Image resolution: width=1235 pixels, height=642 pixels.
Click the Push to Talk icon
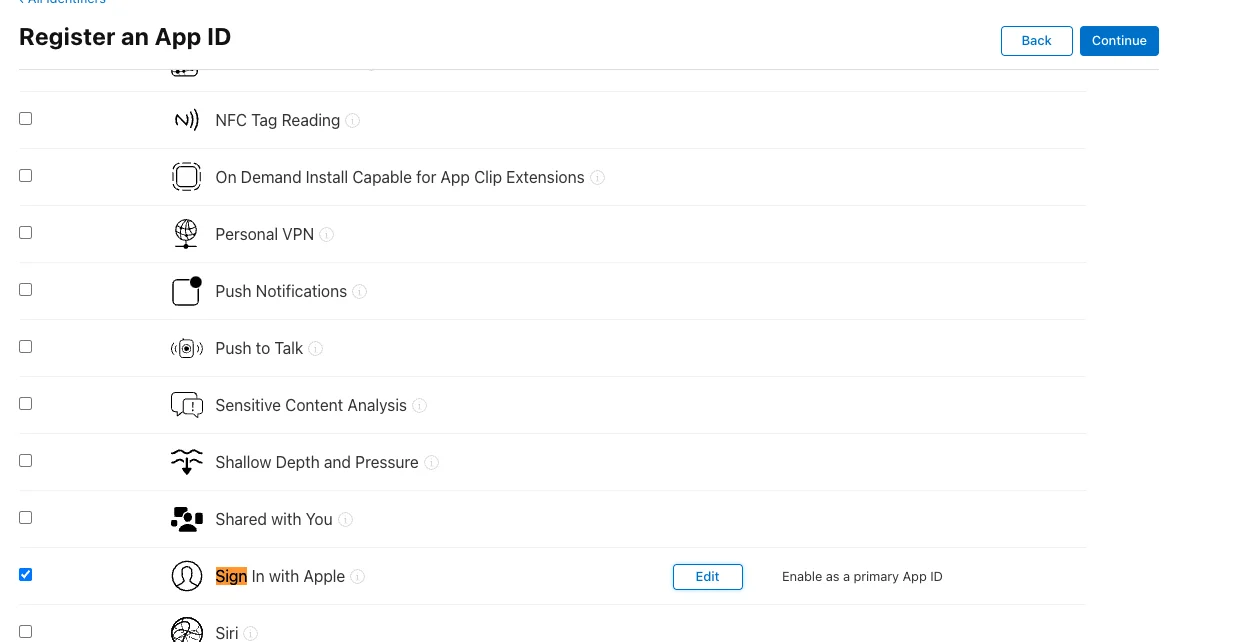point(186,348)
